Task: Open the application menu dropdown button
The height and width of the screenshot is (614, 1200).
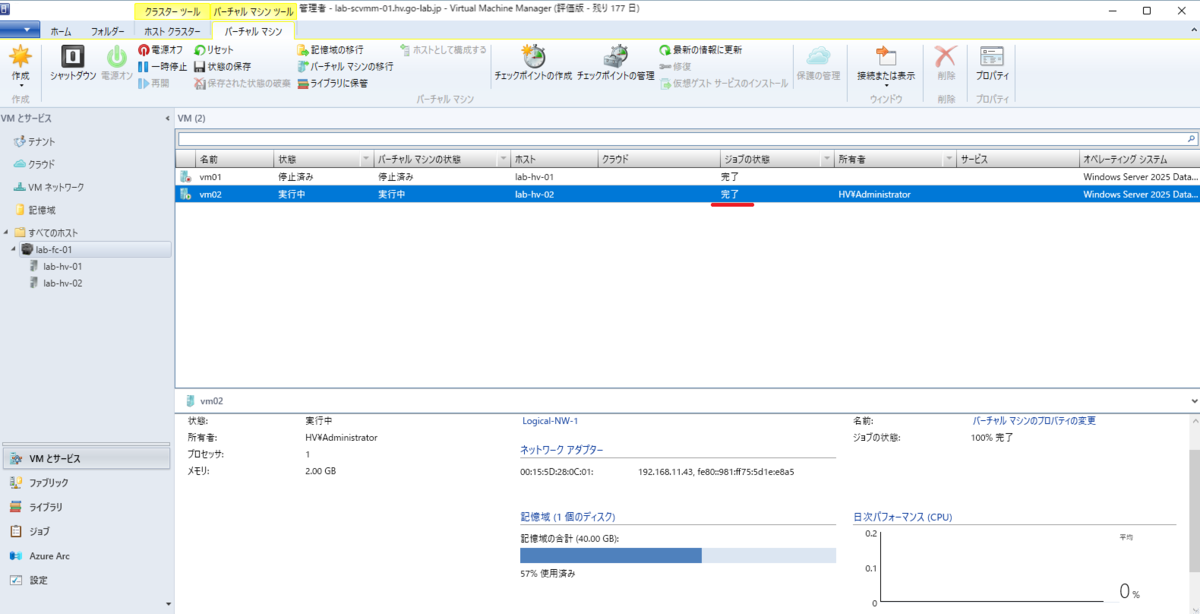Action: [20, 30]
